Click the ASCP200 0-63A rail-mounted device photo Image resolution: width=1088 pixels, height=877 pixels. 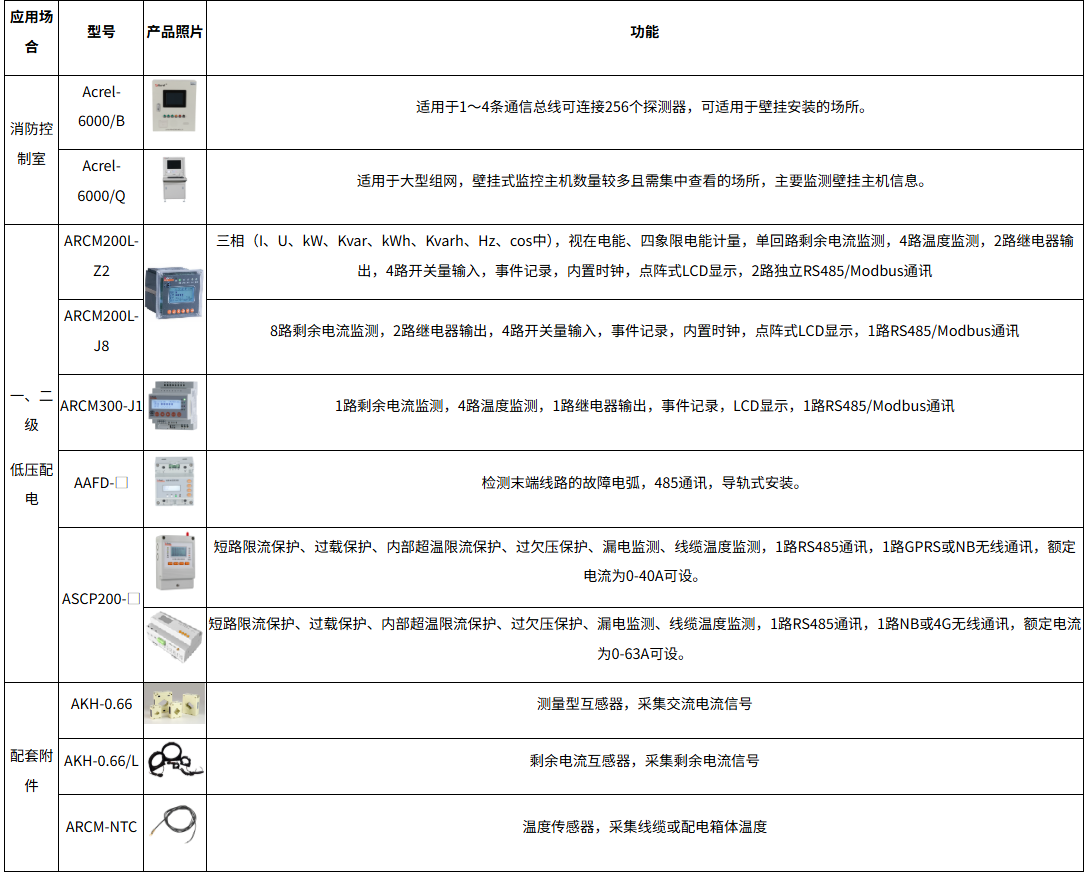[x=174, y=635]
